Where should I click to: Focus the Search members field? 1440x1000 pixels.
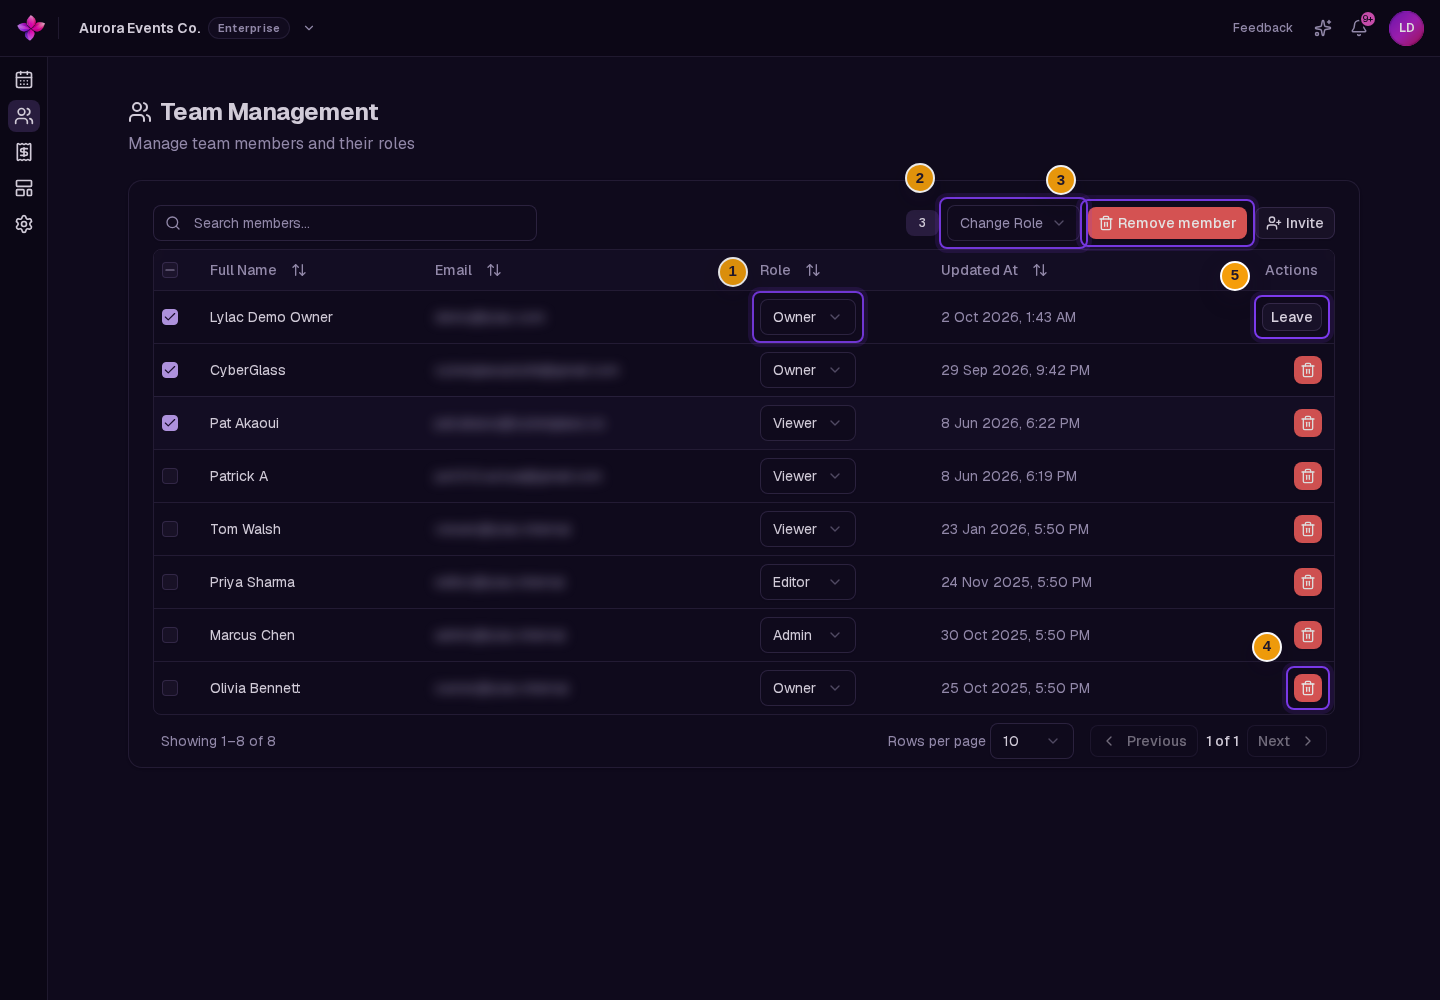pyautogui.click(x=345, y=223)
